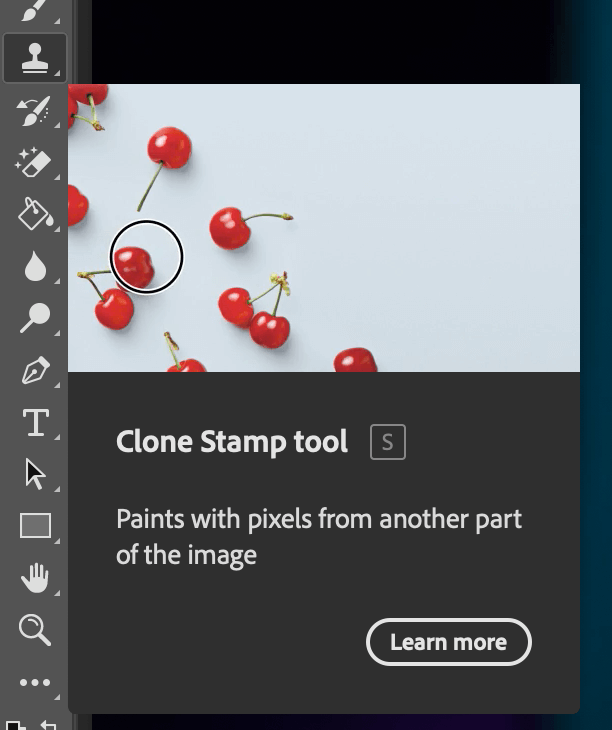
Task: Open the Edit Toolbar three-dots menu
Action: (35, 683)
